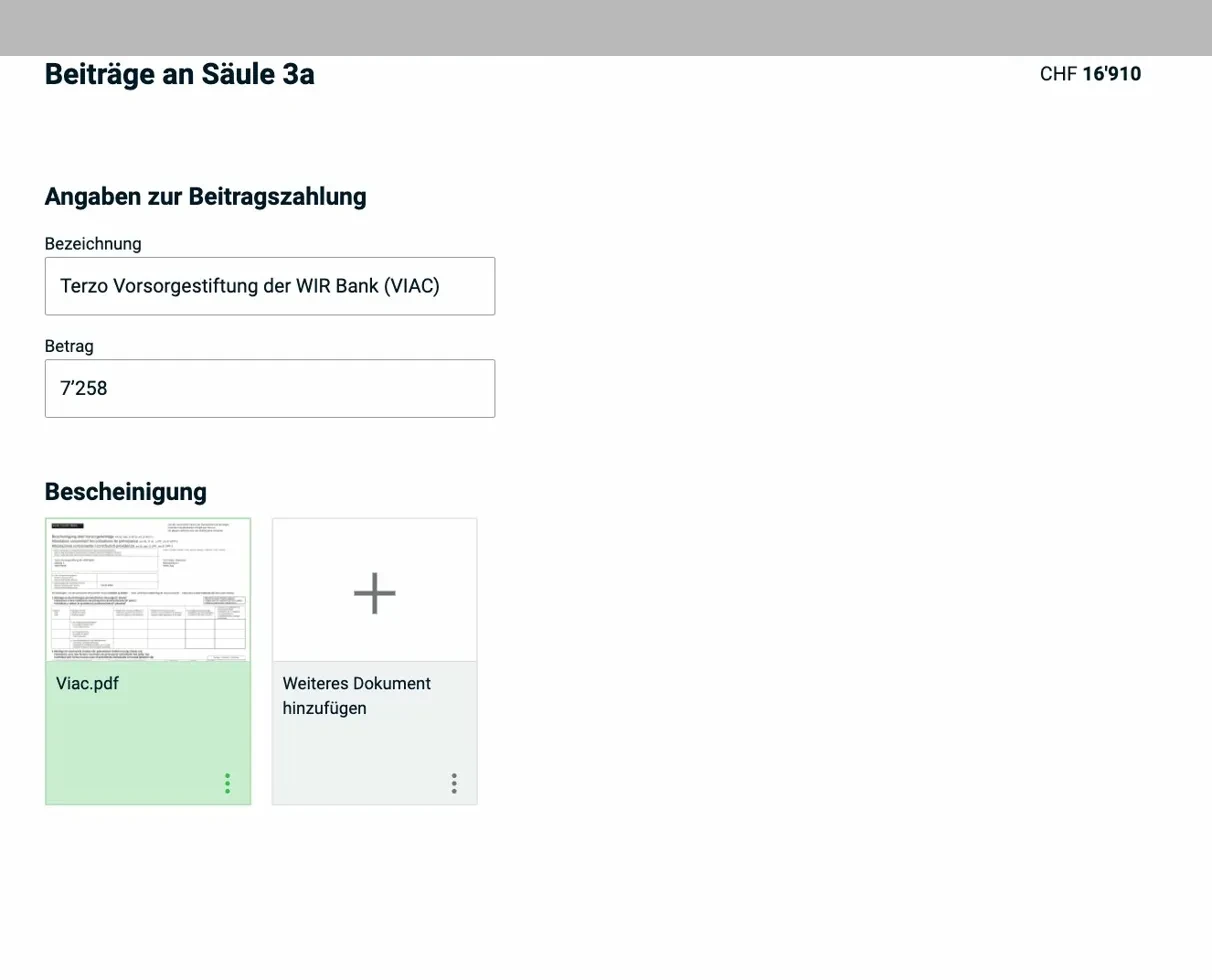
Task: Click inside the Betrag field showing 7'258
Action: (269, 388)
